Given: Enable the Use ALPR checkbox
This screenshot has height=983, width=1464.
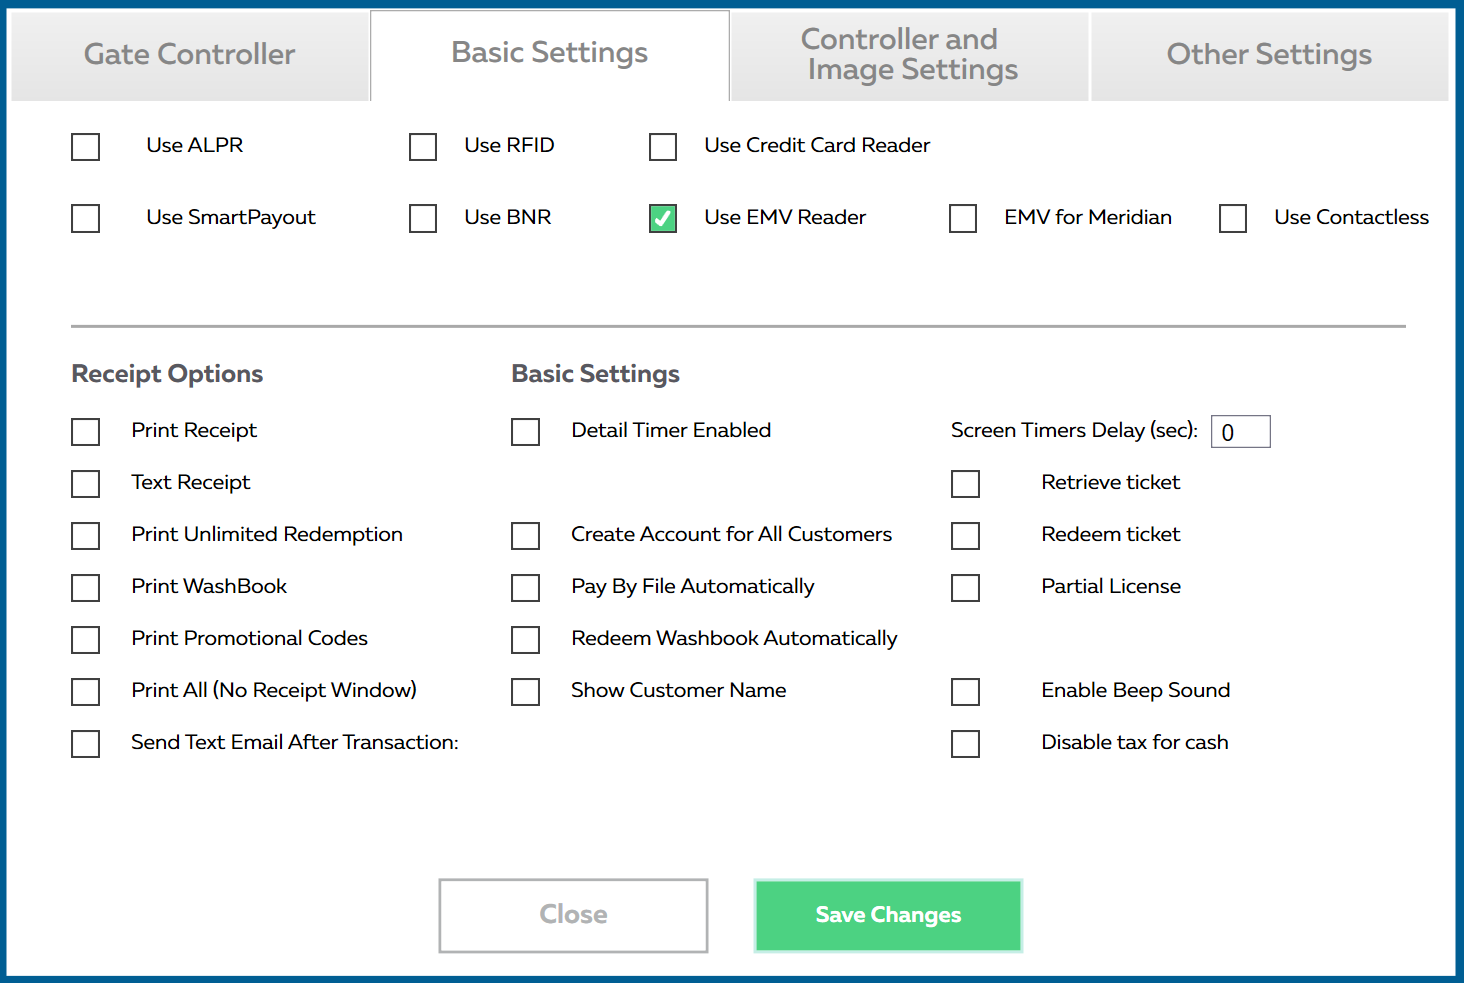Looking at the screenshot, I should click(85, 147).
